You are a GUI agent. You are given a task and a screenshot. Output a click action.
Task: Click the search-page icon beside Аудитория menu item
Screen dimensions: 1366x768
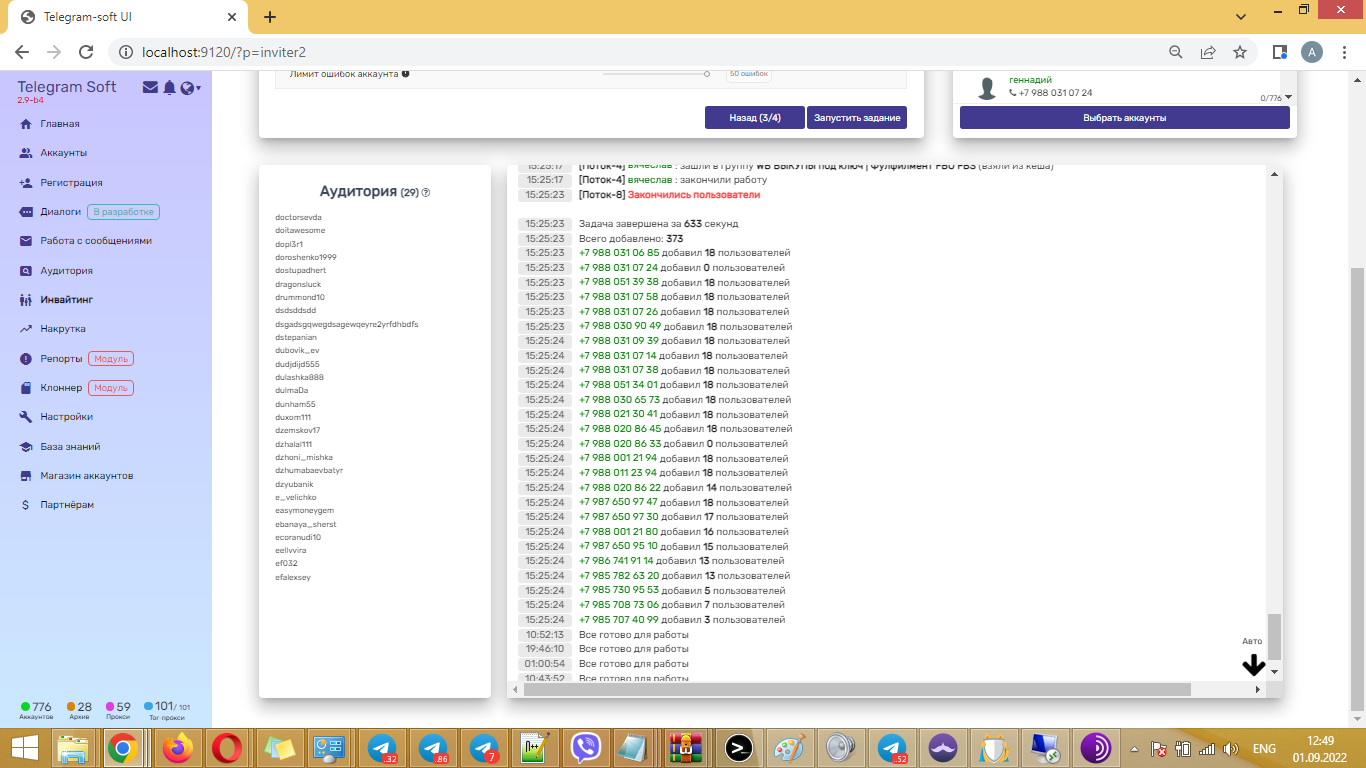[x=26, y=271]
